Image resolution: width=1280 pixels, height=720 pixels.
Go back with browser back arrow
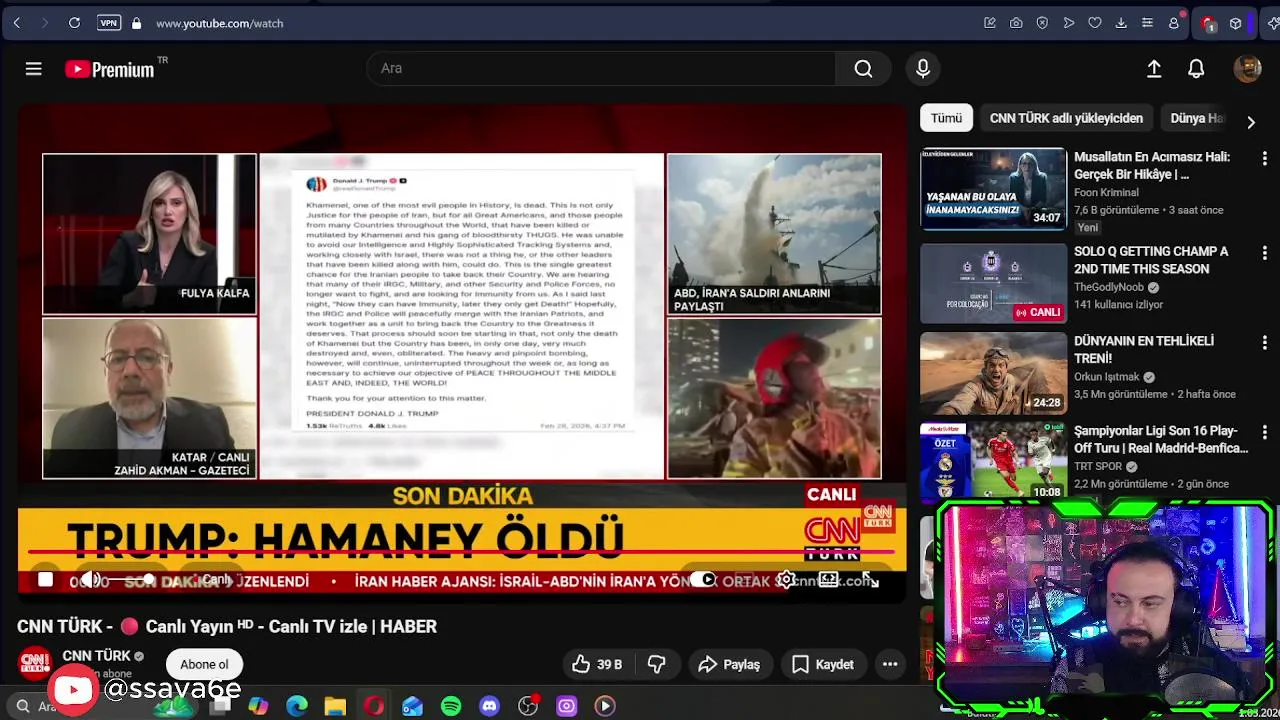[17, 23]
